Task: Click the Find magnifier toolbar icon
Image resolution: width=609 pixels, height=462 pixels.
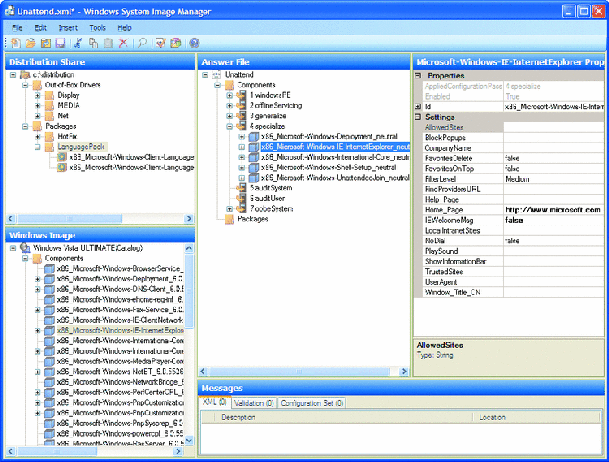Action: (x=142, y=43)
